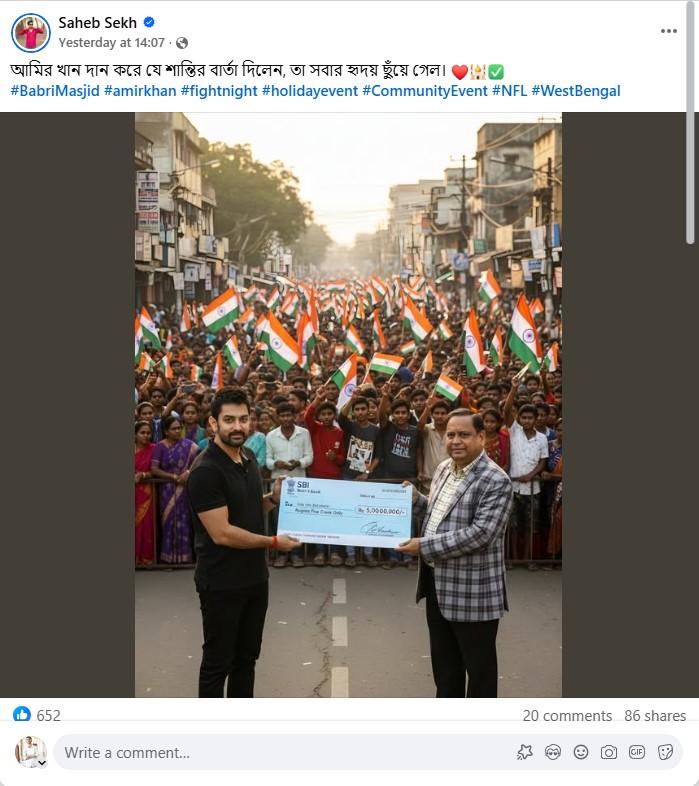
Task: Open the GIF picker icon
Action: 637,752
